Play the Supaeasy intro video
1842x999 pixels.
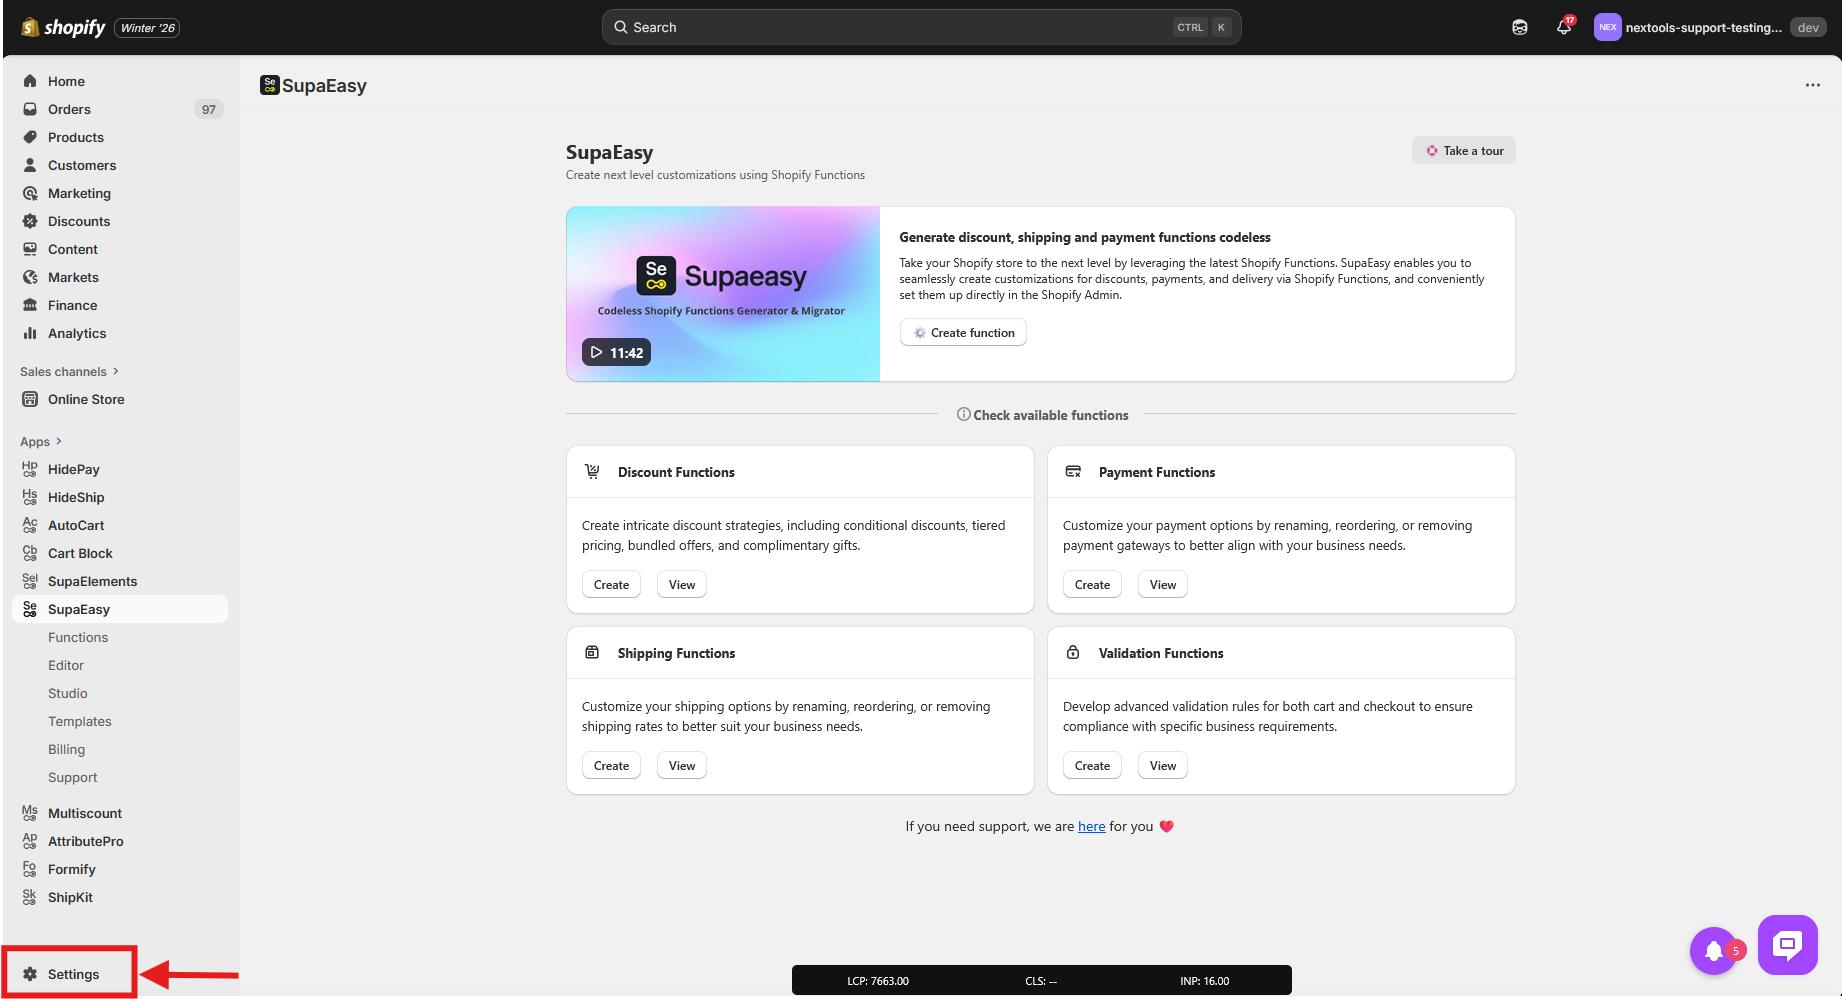[x=616, y=352]
